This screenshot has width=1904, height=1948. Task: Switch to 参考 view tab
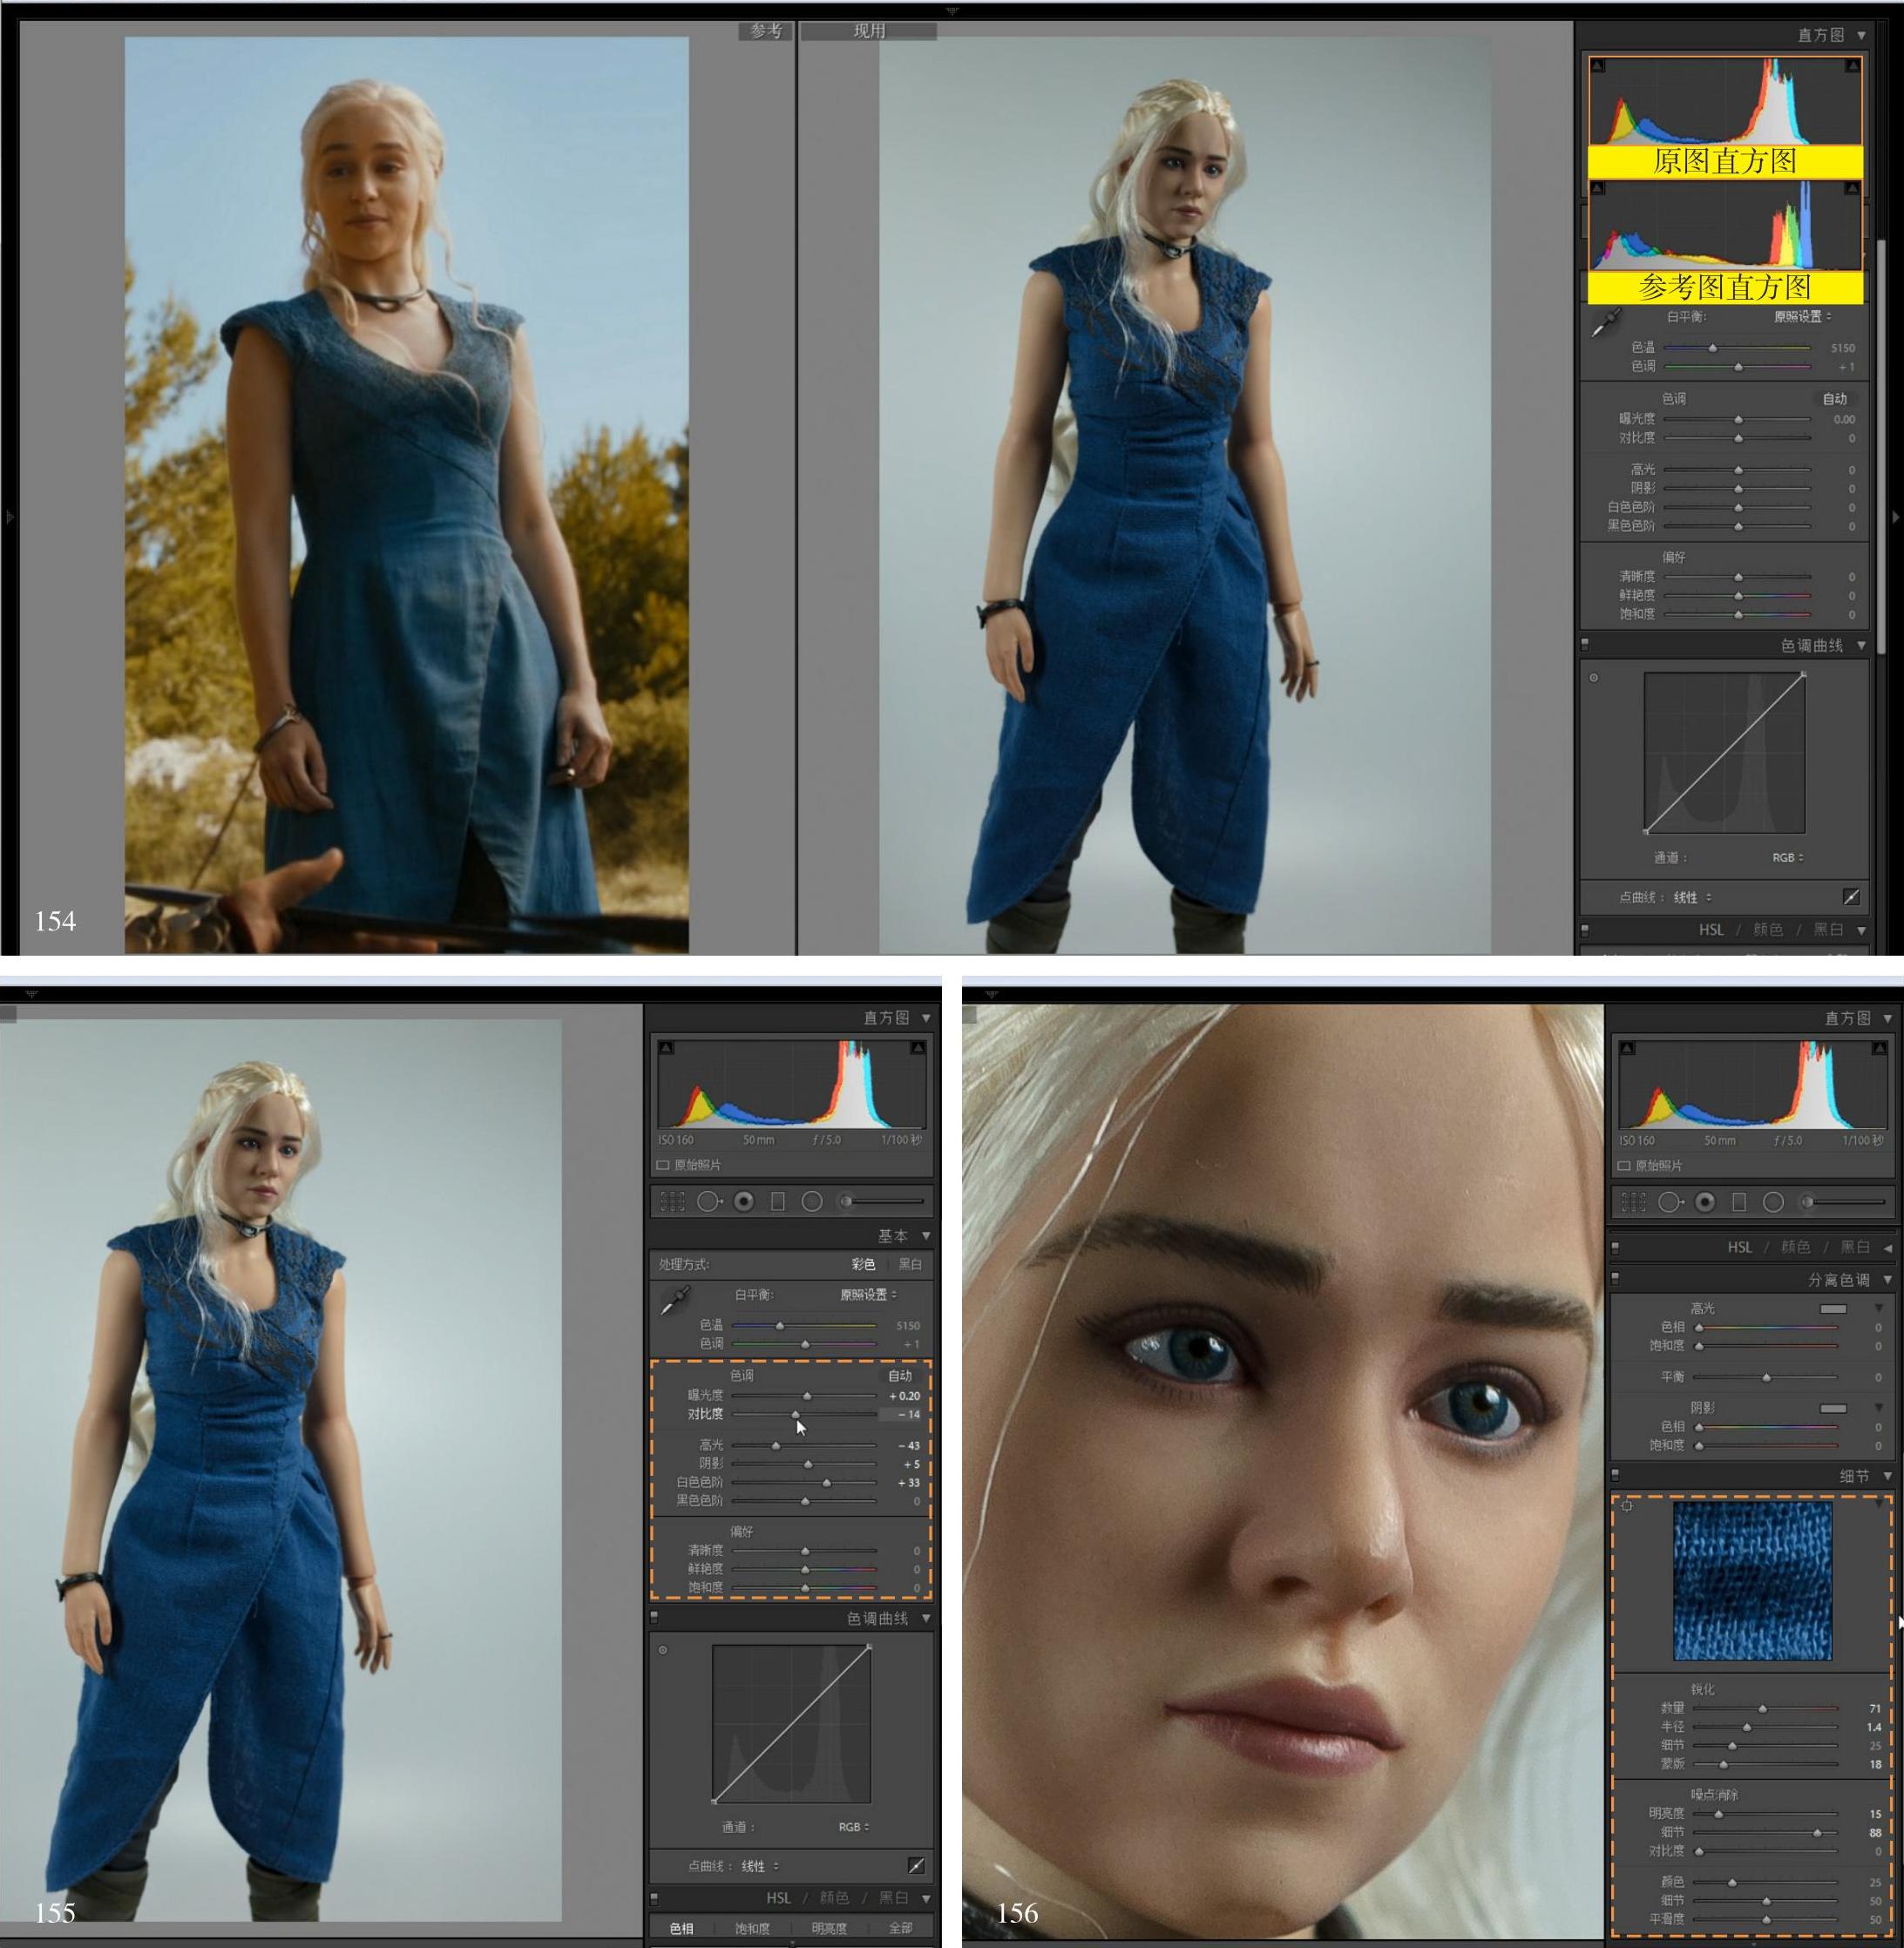tap(766, 31)
